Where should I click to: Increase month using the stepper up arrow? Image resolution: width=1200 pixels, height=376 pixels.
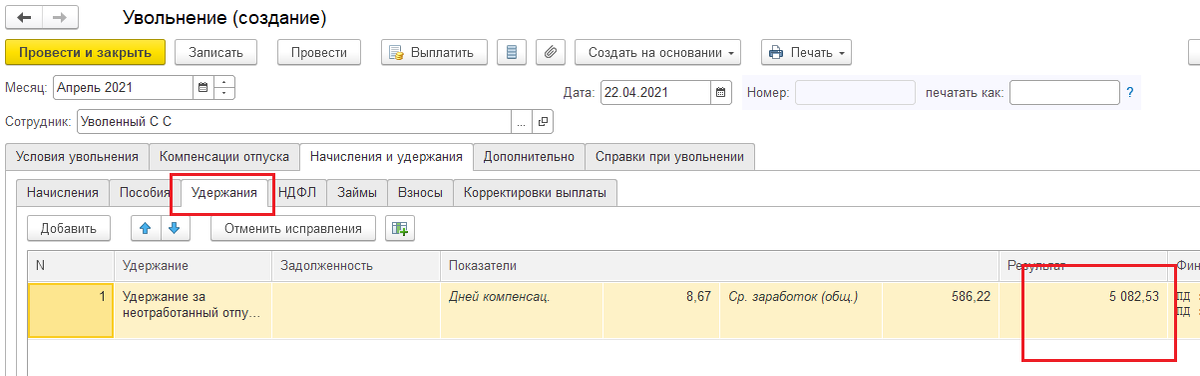225,82
